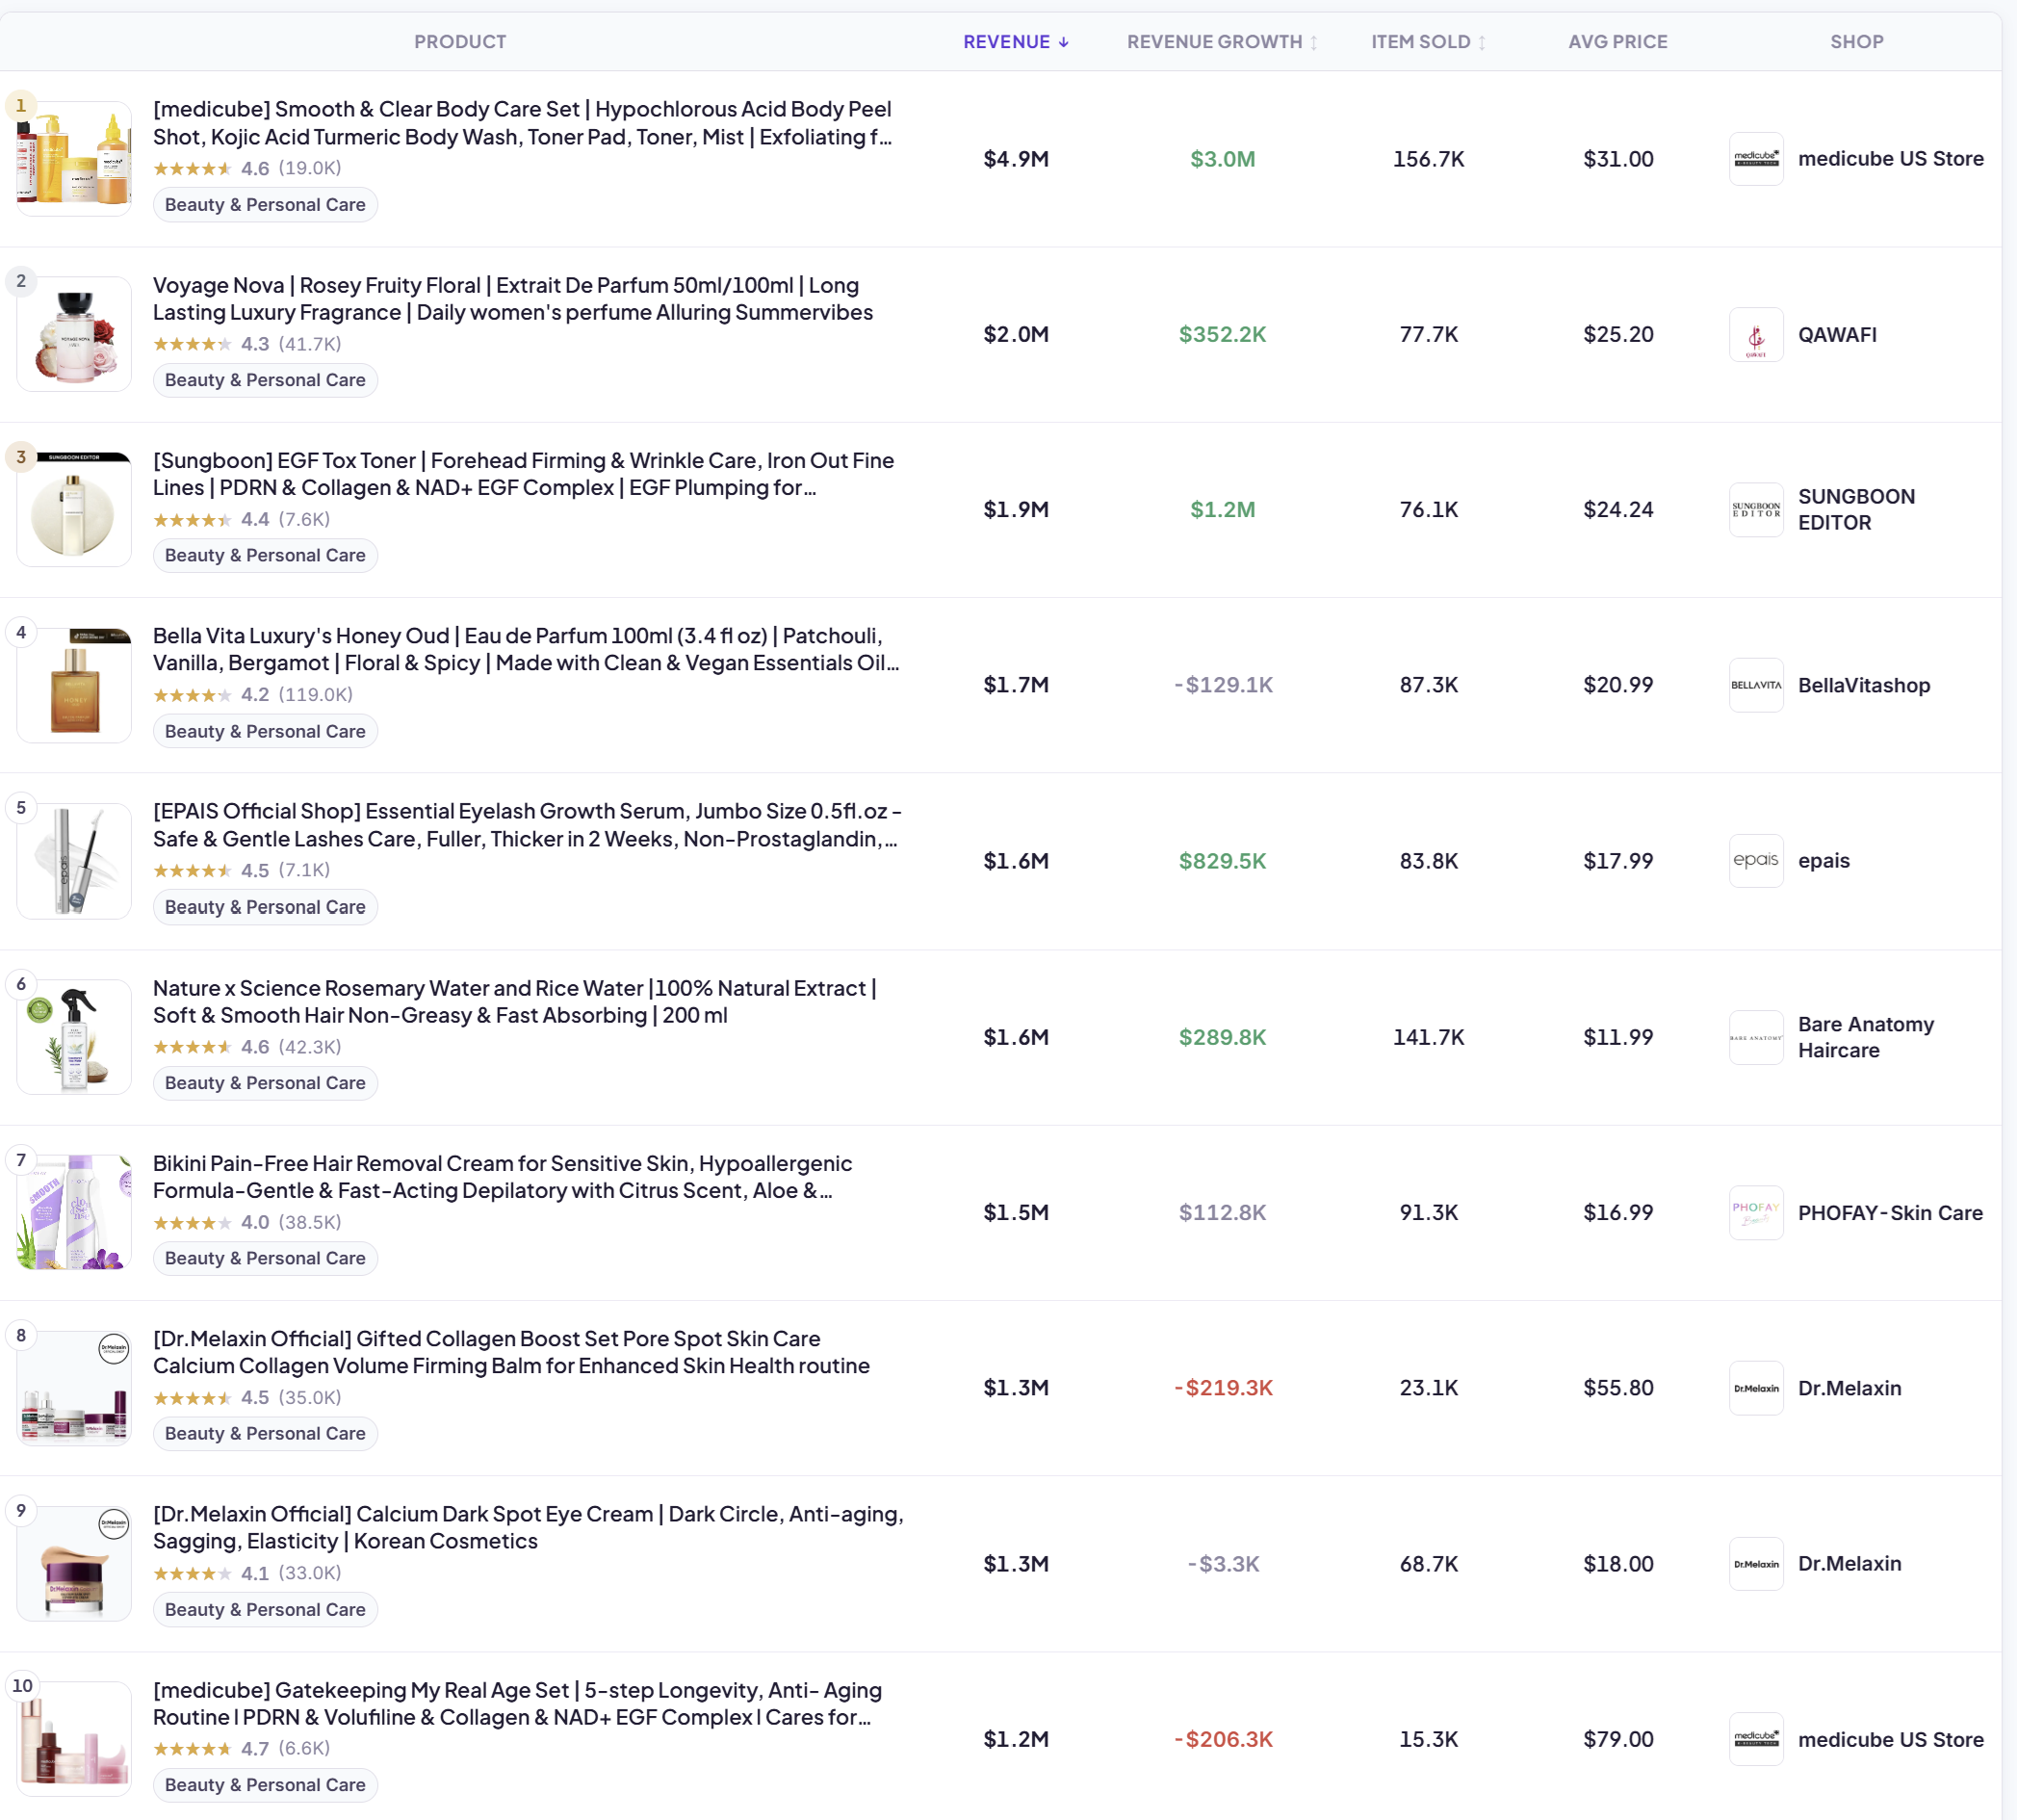Select the $3.0M revenue growth value
Screen dimensions: 2017x1820
(1222, 158)
